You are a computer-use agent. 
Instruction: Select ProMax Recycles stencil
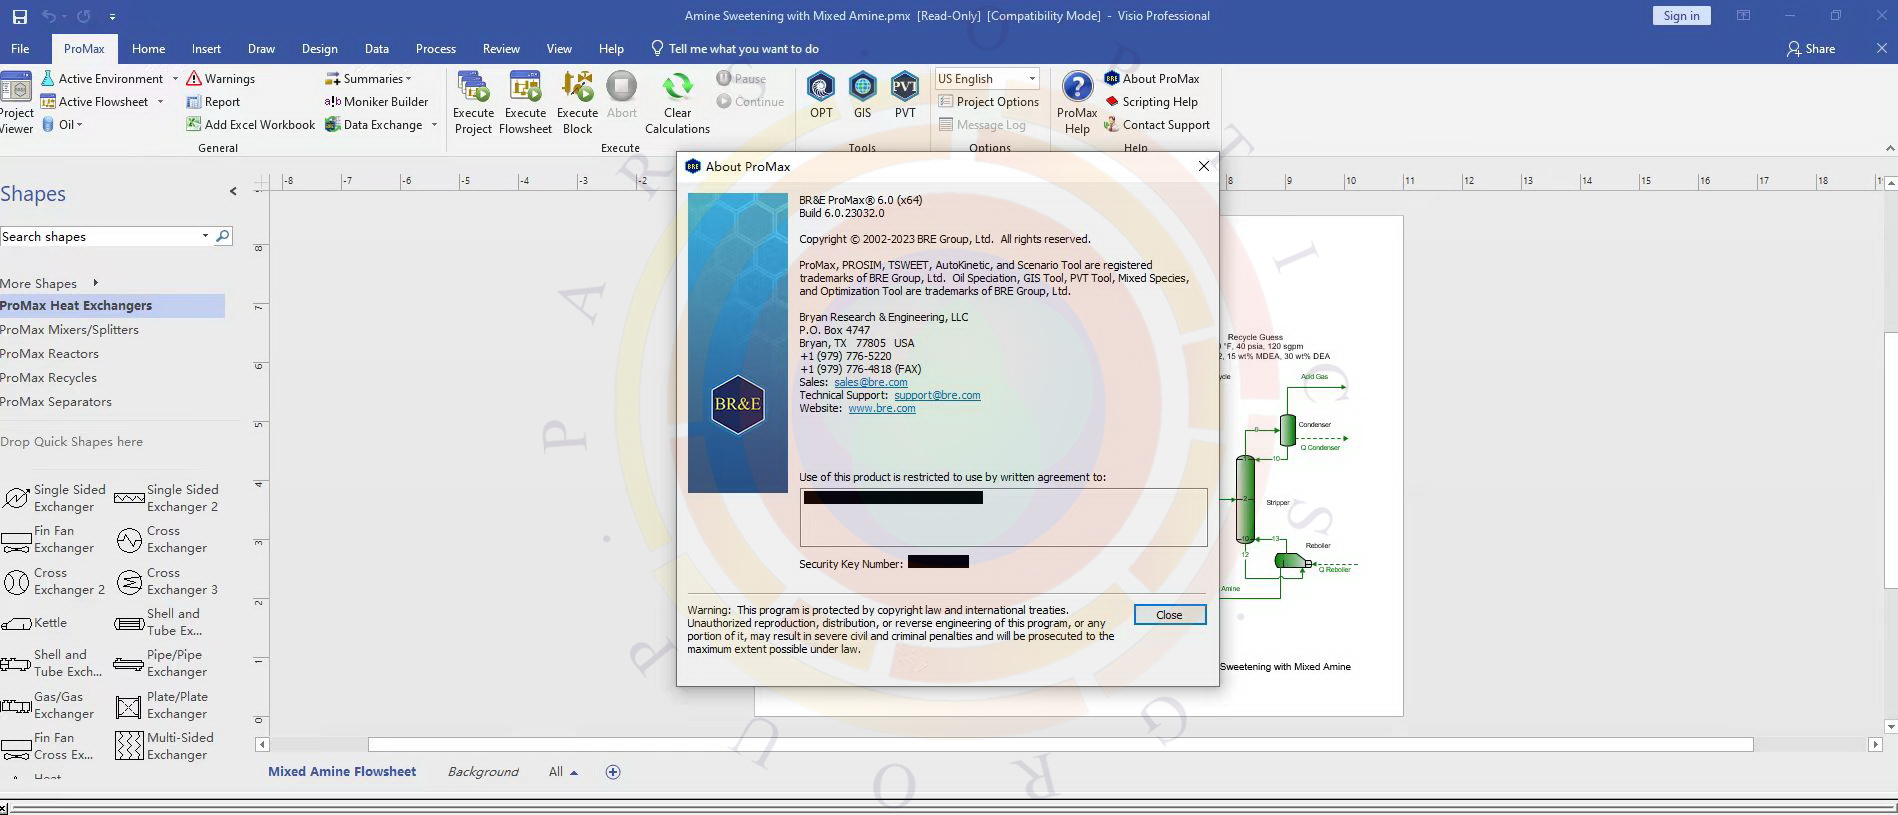coord(48,377)
